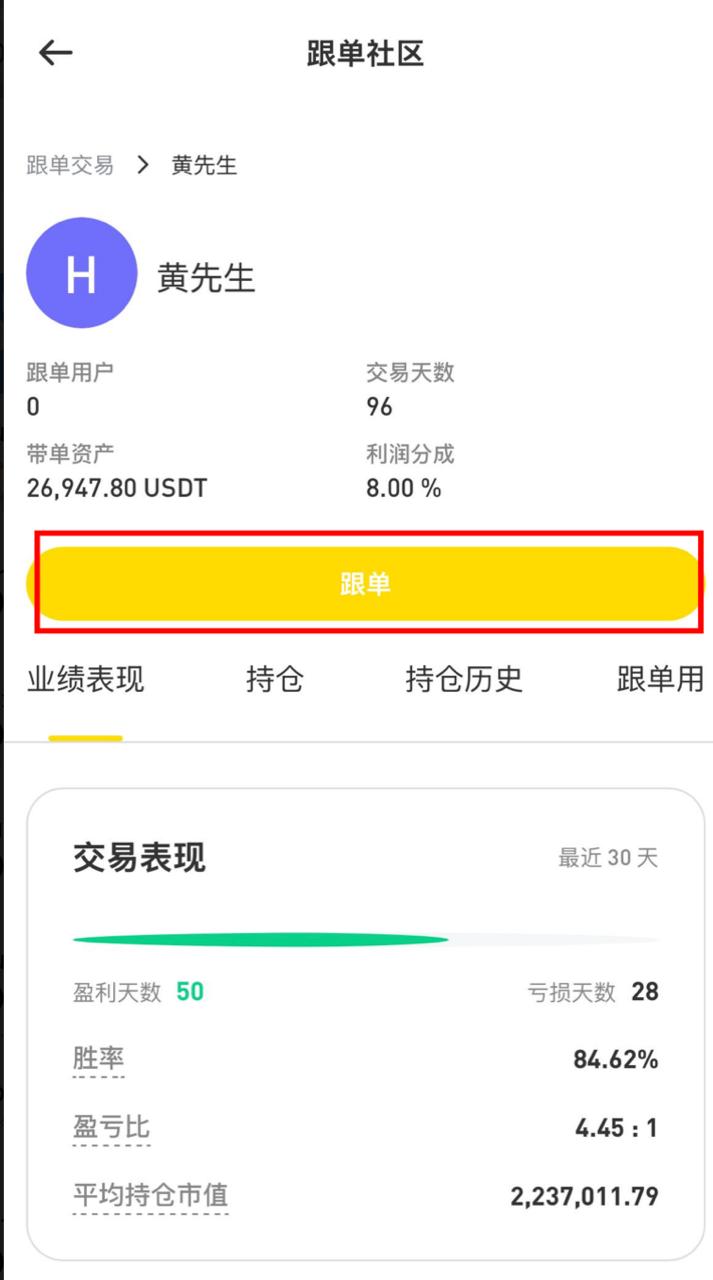
Task: Switch to the 持仓 tab
Action: point(274,680)
